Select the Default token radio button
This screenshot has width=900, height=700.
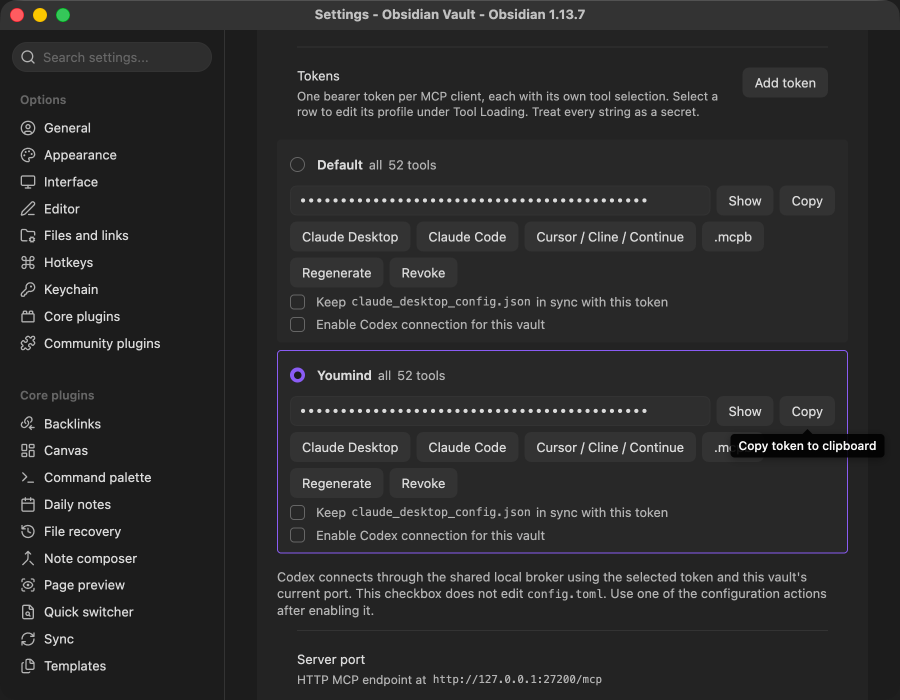coord(297,165)
